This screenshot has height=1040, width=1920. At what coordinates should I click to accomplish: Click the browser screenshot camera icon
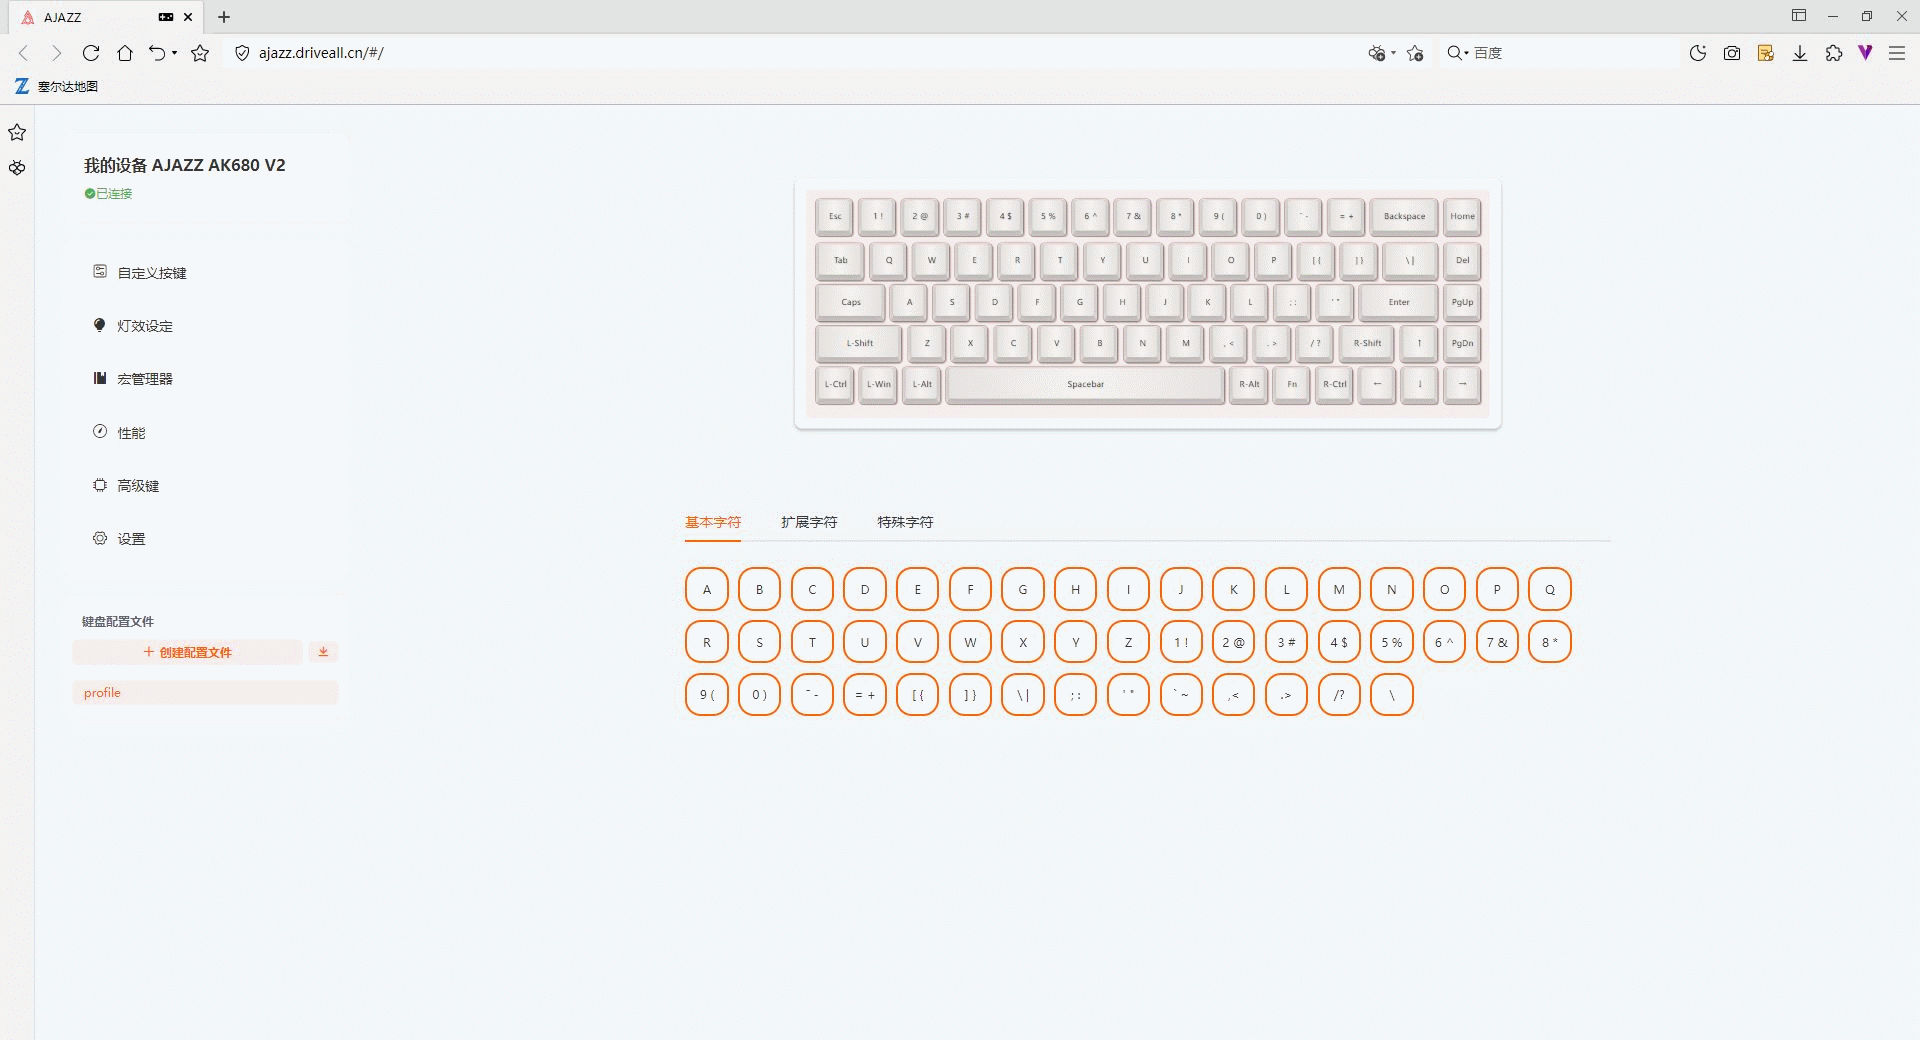pyautogui.click(x=1732, y=53)
